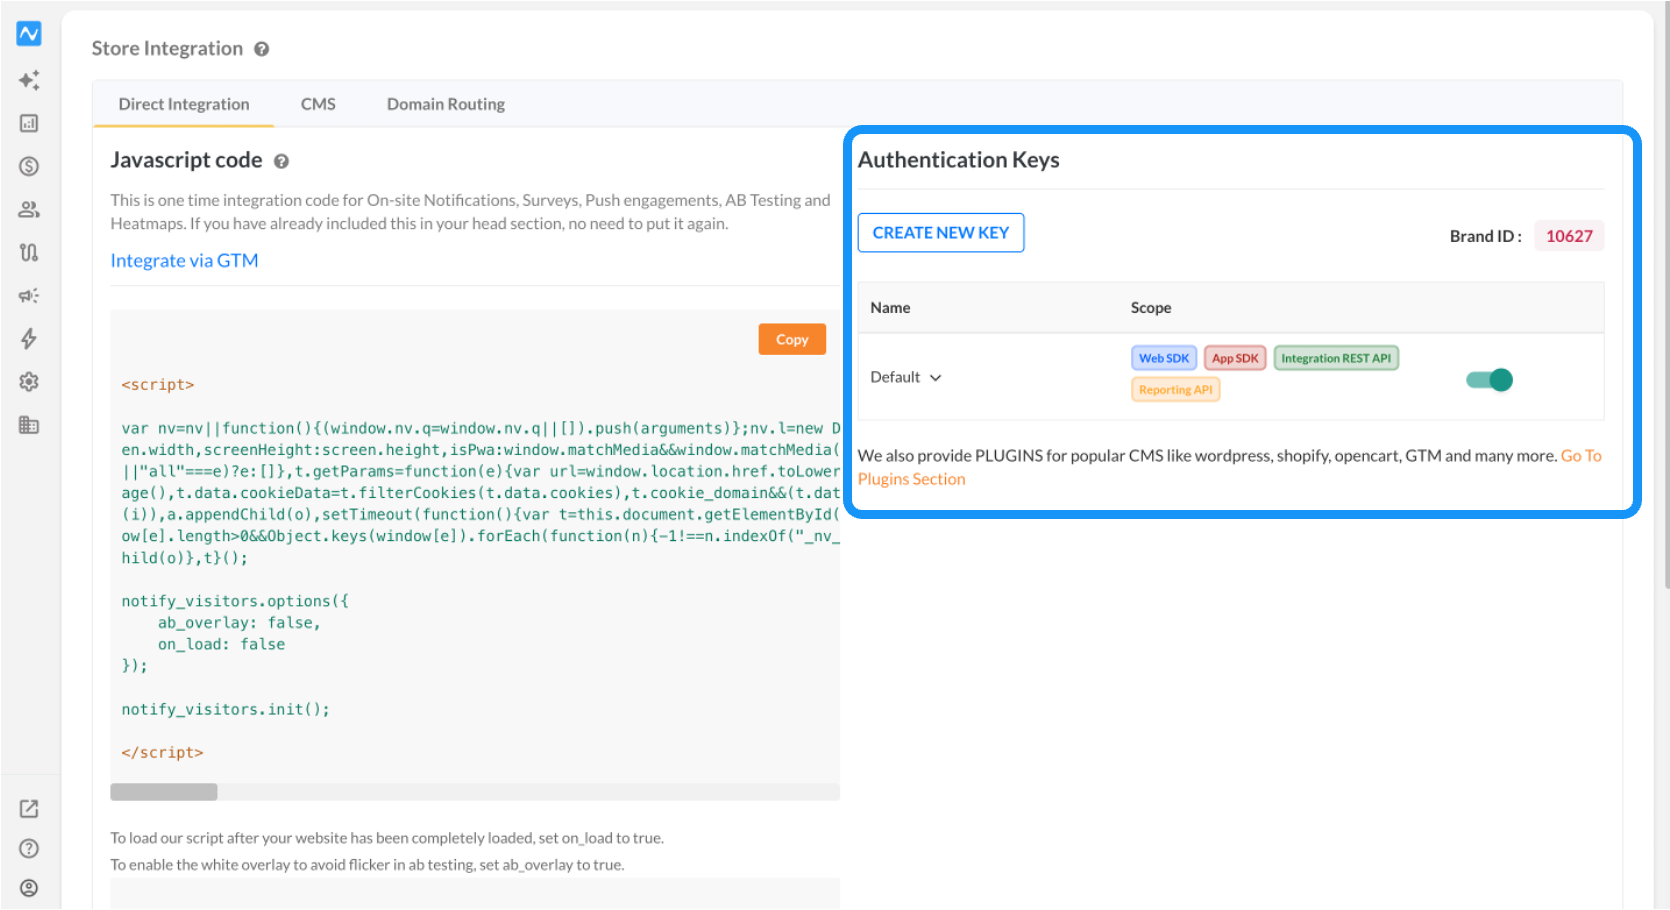
Task: Open the user profile icon in sidebar
Action: coord(29,888)
